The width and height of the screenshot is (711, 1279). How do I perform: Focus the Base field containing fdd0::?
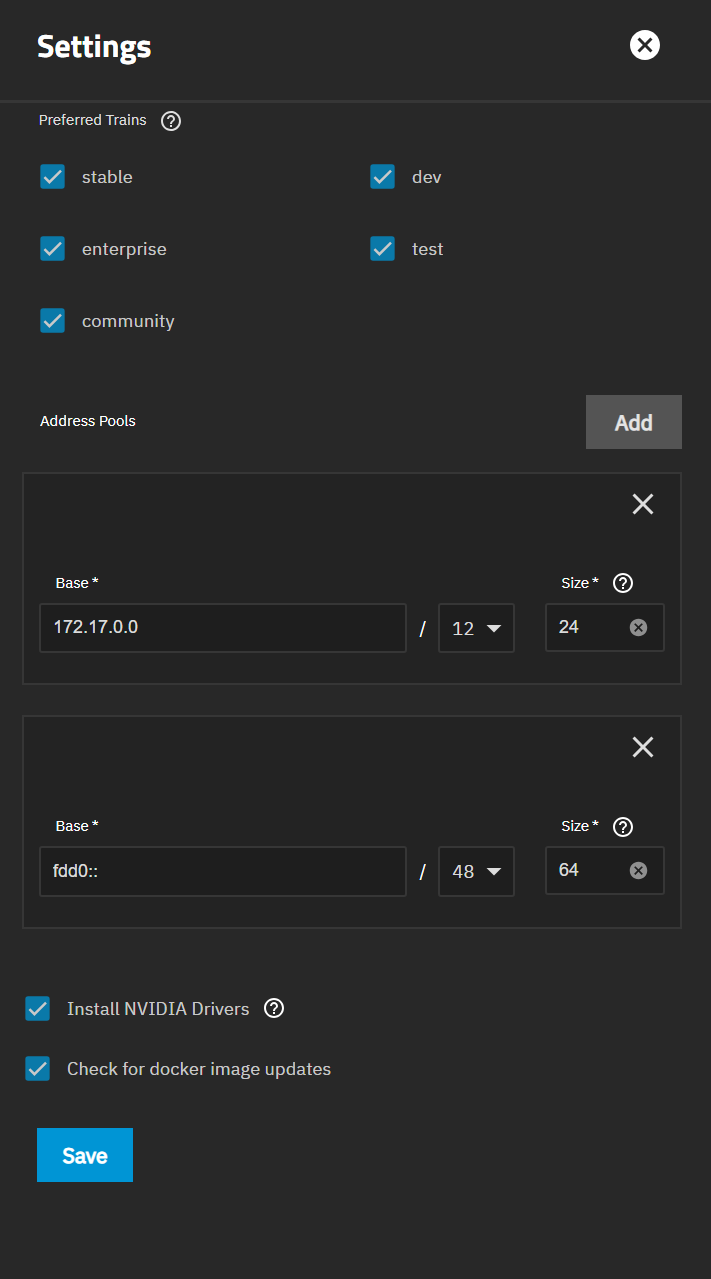pyautogui.click(x=223, y=871)
